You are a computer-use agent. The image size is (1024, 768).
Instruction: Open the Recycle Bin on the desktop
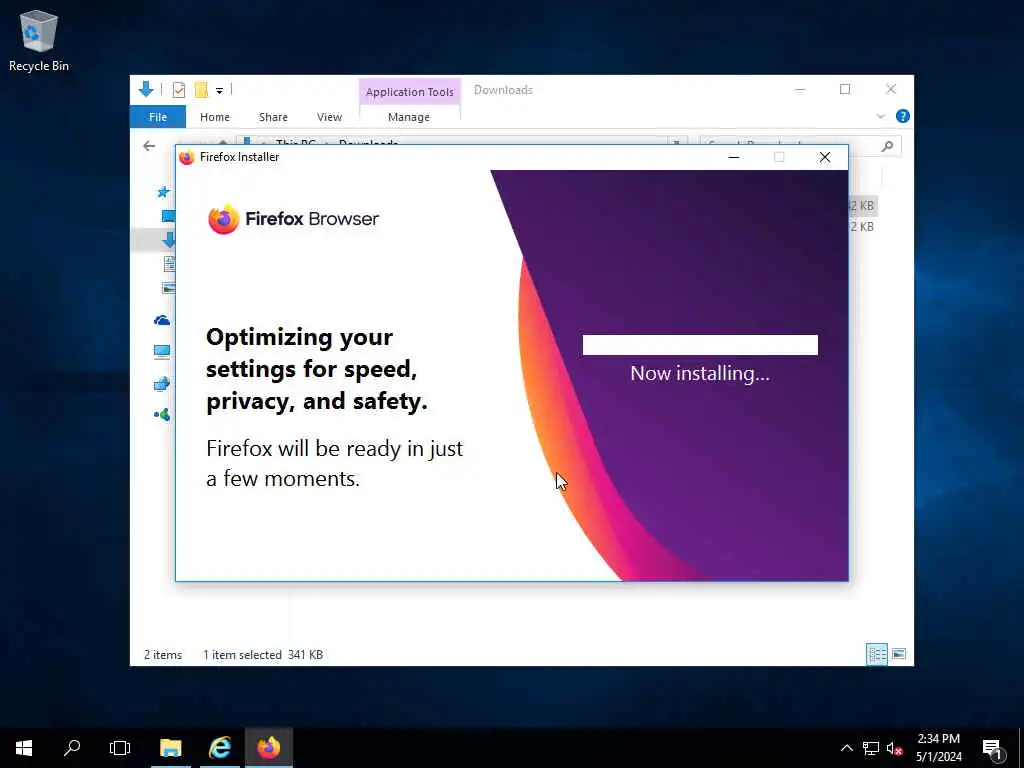coord(39,41)
